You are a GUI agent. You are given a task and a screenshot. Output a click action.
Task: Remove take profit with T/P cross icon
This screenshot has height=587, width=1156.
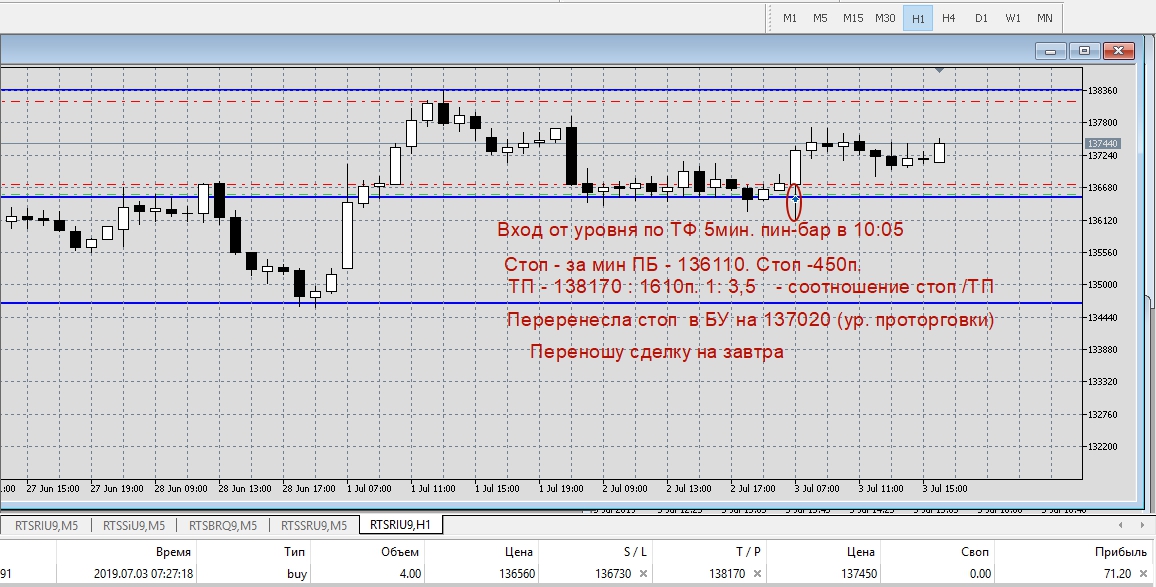(757, 574)
